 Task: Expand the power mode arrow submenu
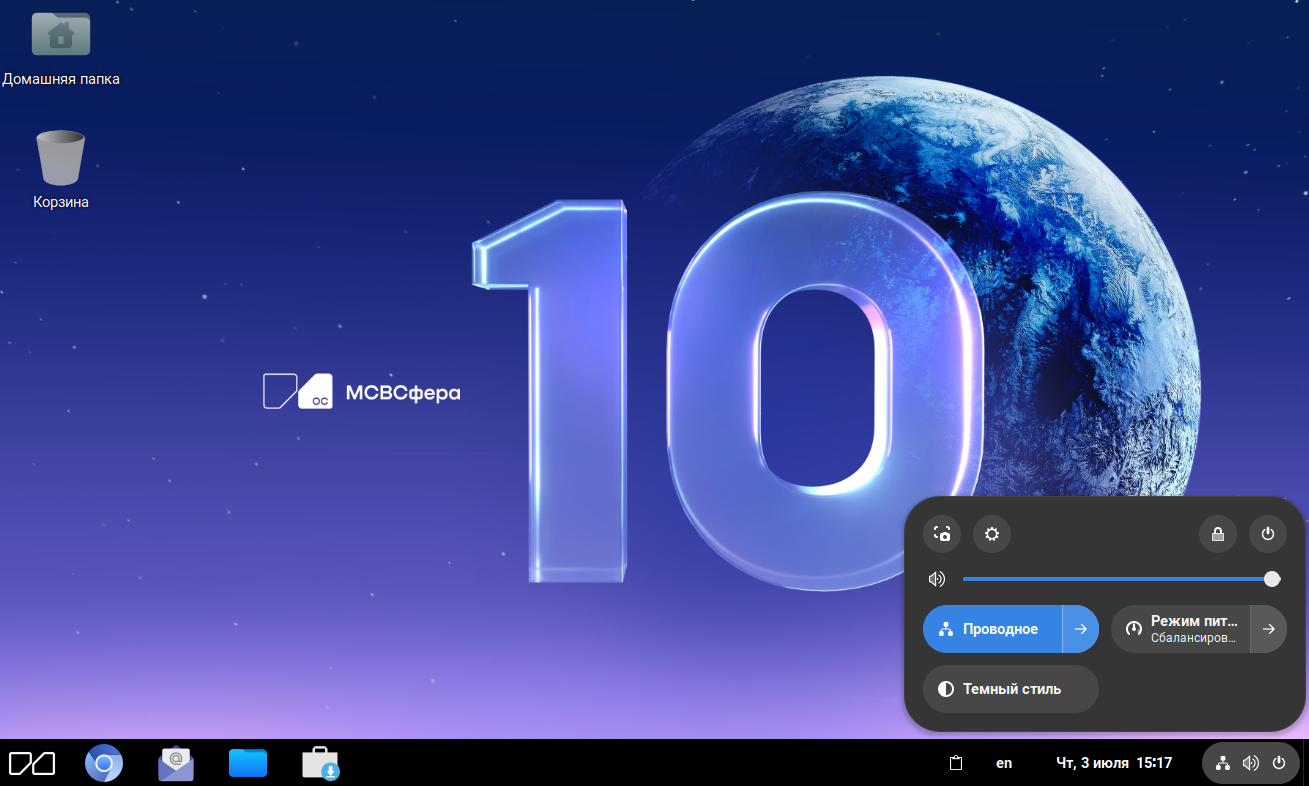tap(1268, 629)
